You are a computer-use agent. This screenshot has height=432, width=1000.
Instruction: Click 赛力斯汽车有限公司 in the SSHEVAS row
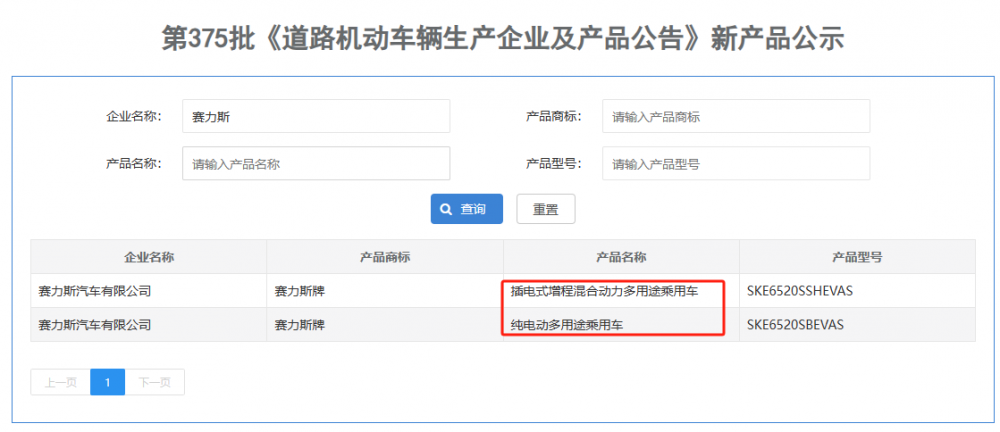click(x=94, y=291)
